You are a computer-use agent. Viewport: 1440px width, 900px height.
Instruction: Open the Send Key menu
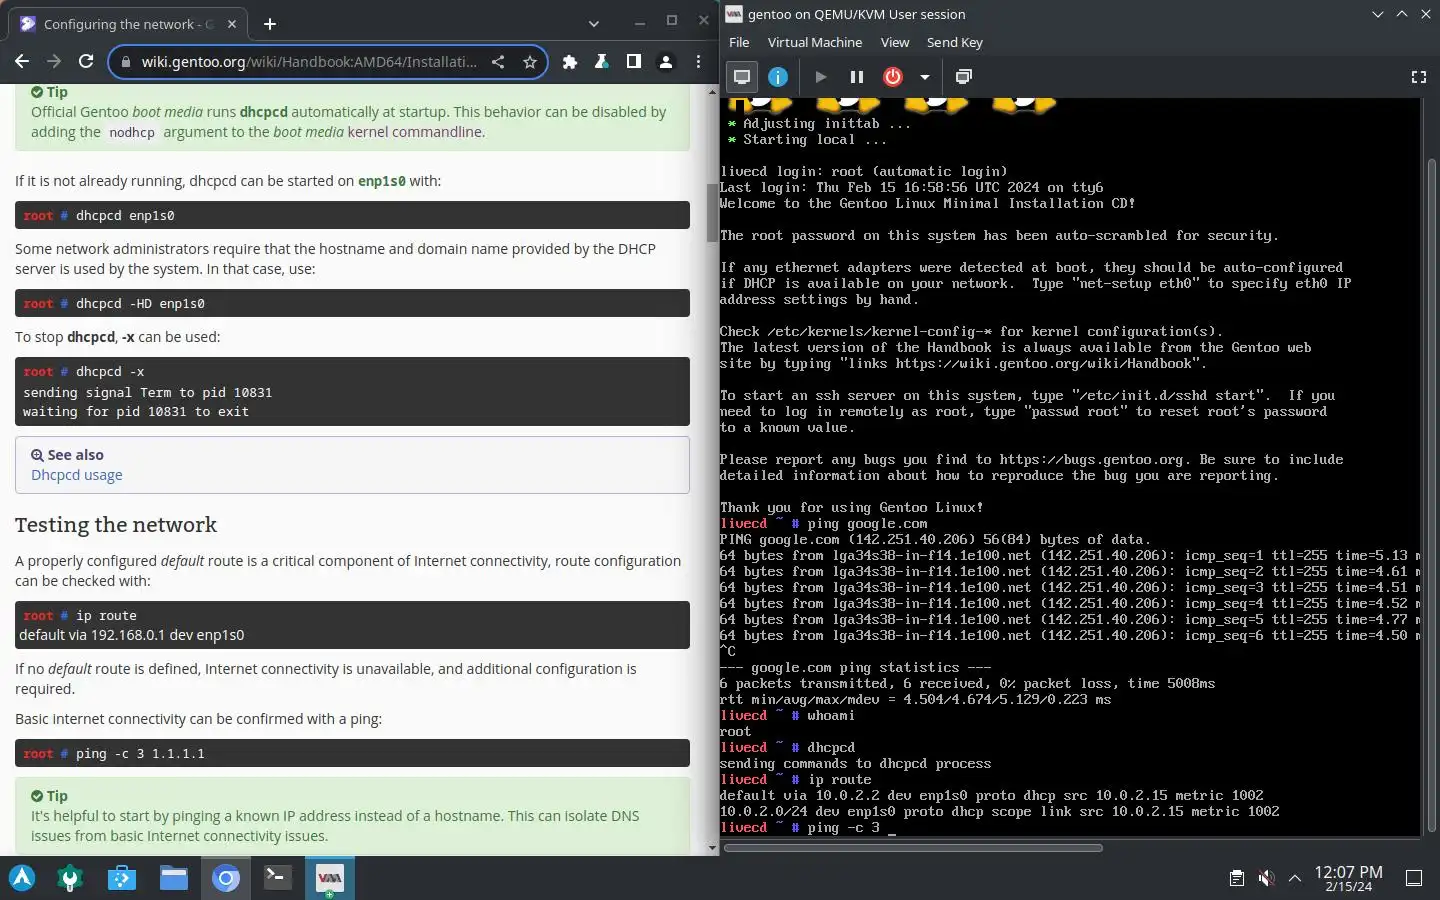[955, 42]
